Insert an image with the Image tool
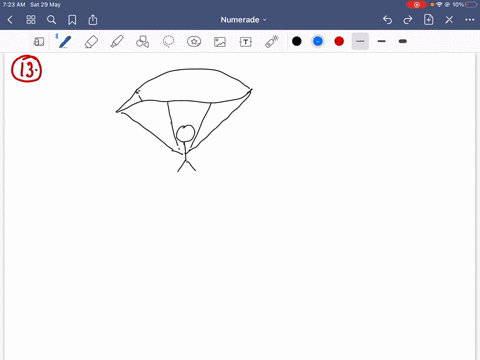The height and width of the screenshot is (360, 480). pyautogui.click(x=220, y=42)
